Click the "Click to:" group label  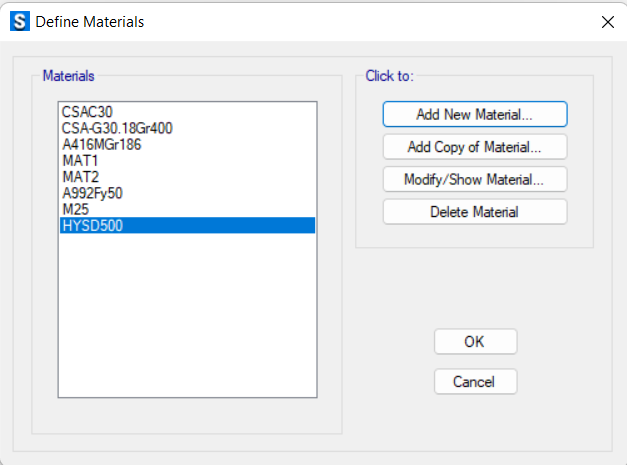pyautogui.click(x=389, y=76)
